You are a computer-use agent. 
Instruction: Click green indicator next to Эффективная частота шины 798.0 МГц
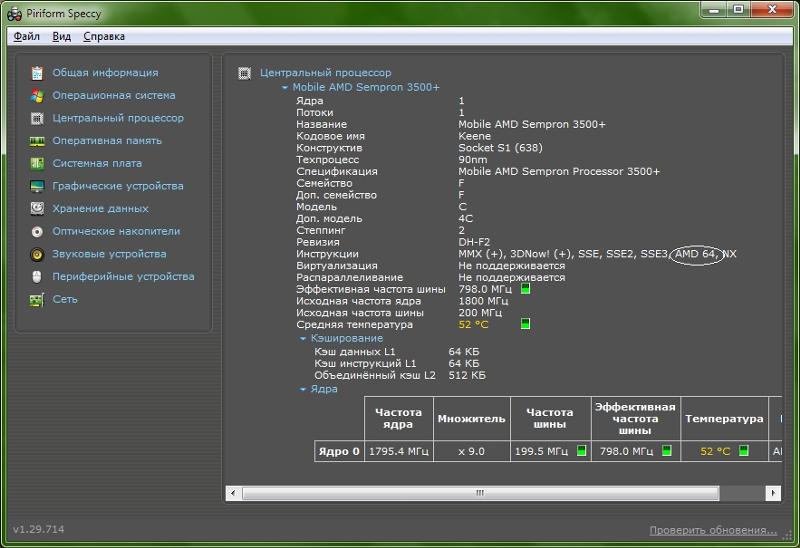click(526, 289)
